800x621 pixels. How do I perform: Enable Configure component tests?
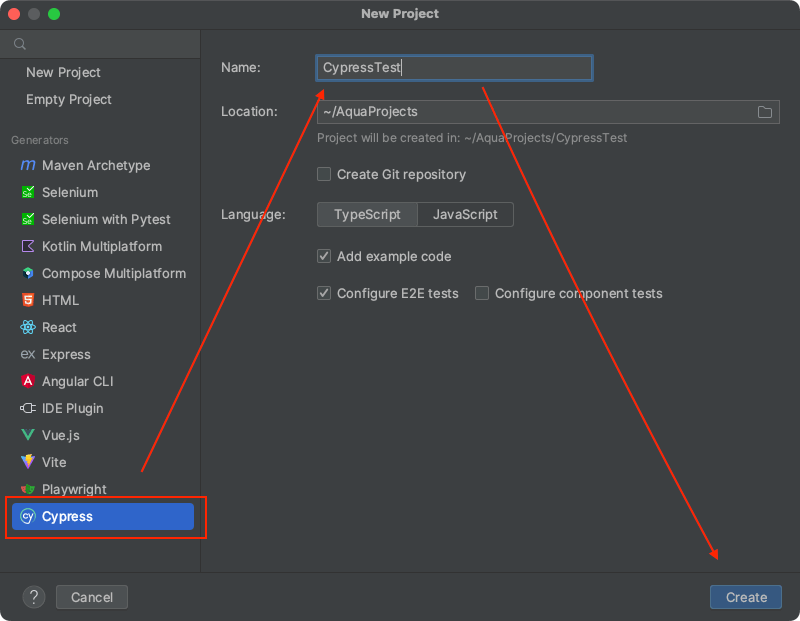[482, 293]
